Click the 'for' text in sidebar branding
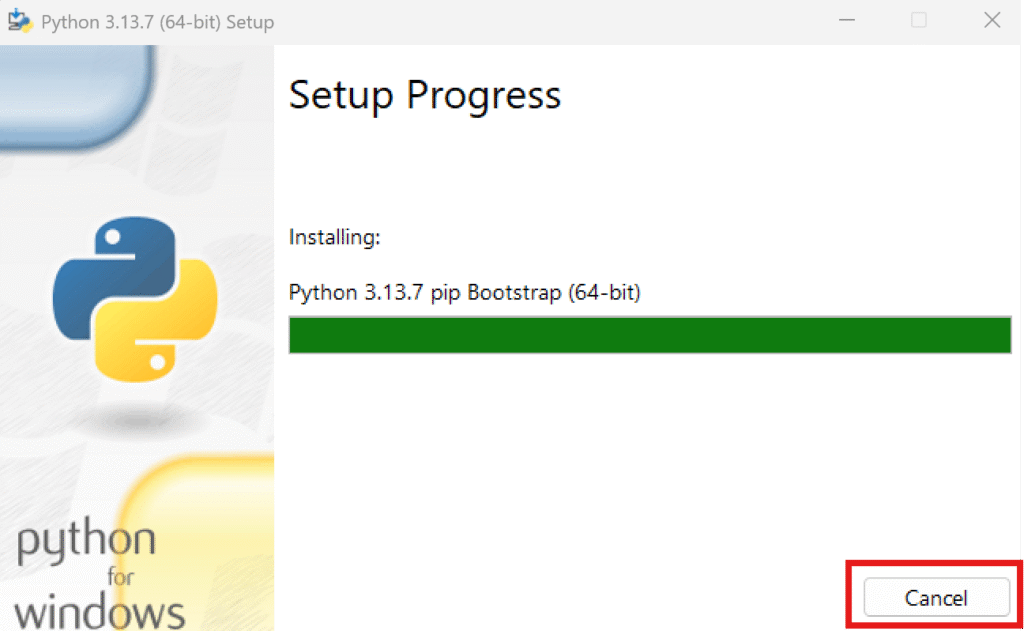Image resolution: width=1024 pixels, height=631 pixels. 121,577
